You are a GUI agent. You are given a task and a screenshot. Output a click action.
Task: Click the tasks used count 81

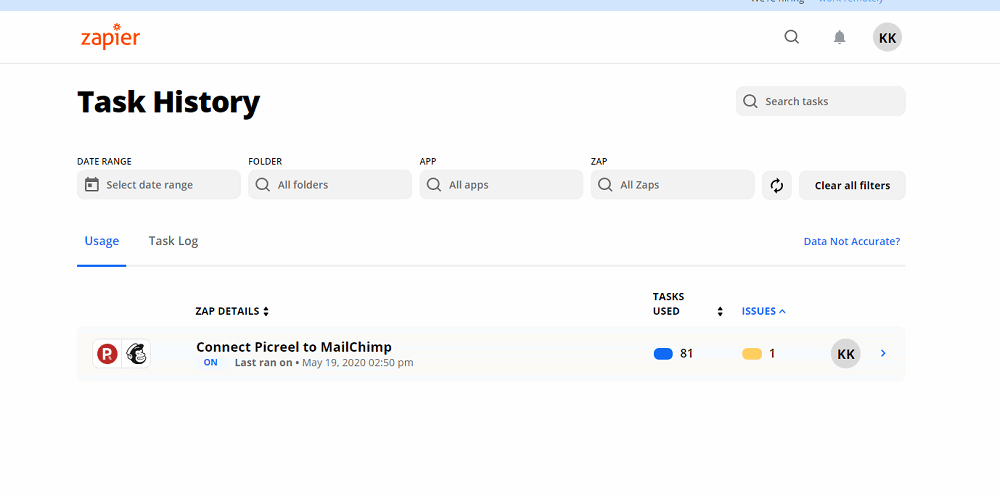pos(686,353)
